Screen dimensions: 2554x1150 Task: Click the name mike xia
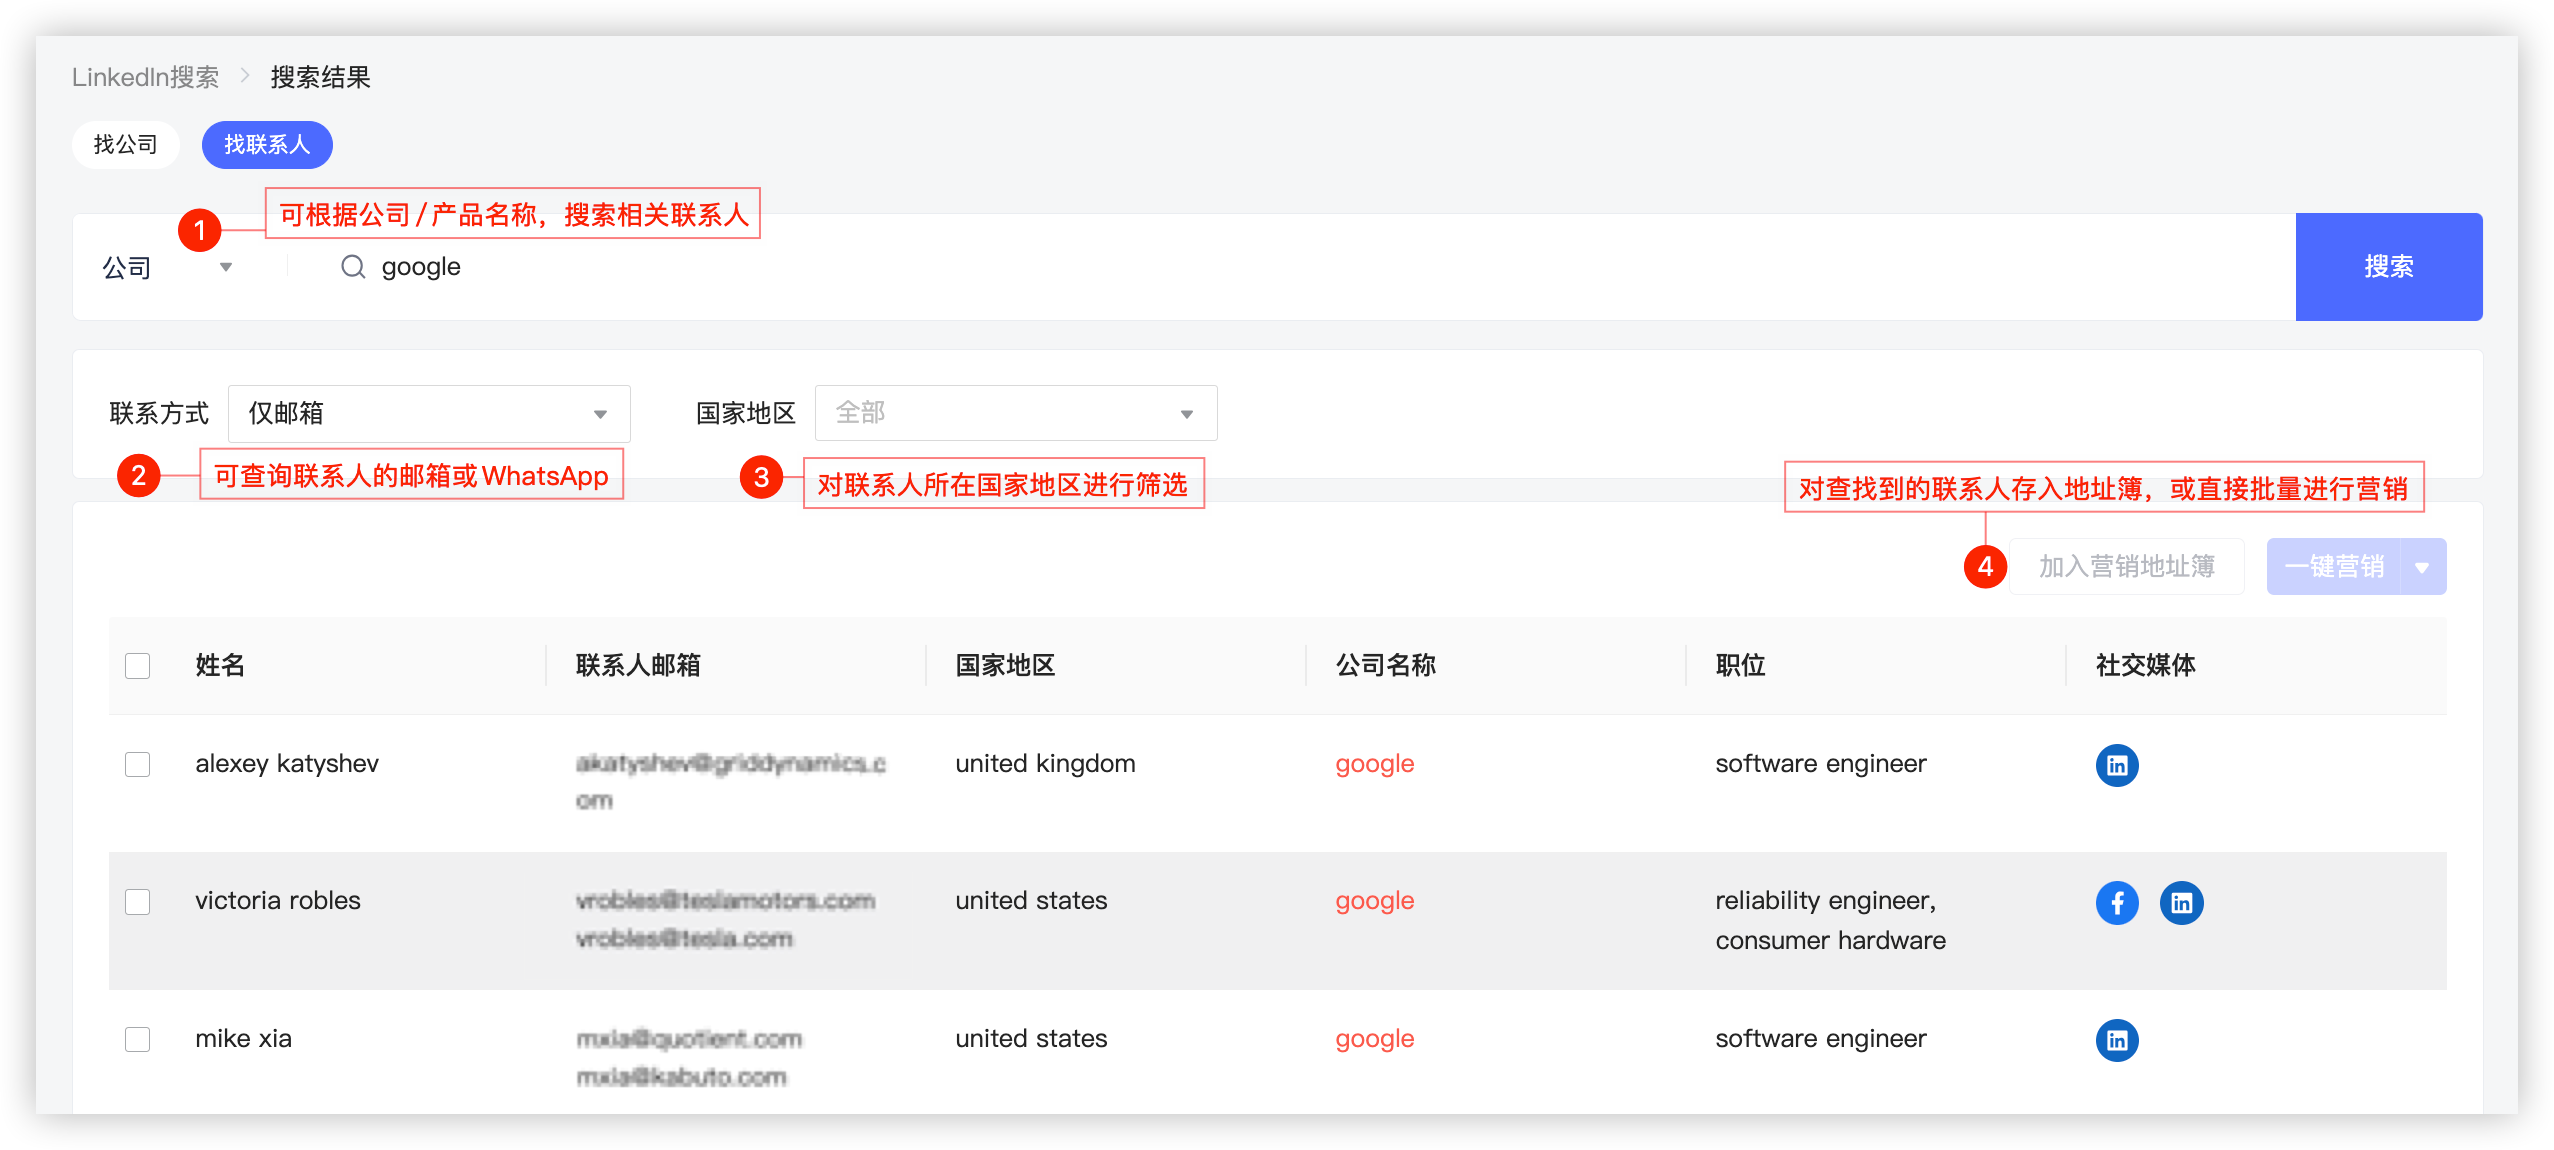(243, 1039)
